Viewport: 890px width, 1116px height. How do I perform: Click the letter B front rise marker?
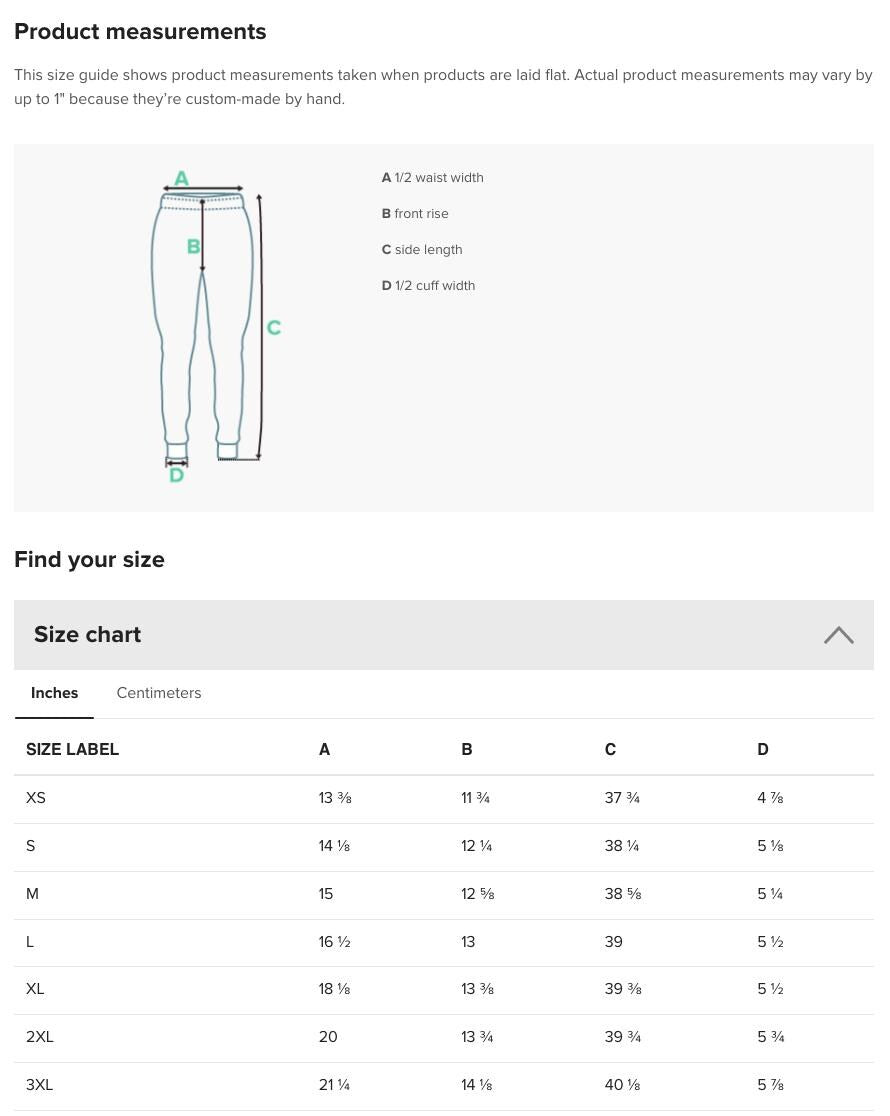pos(193,246)
